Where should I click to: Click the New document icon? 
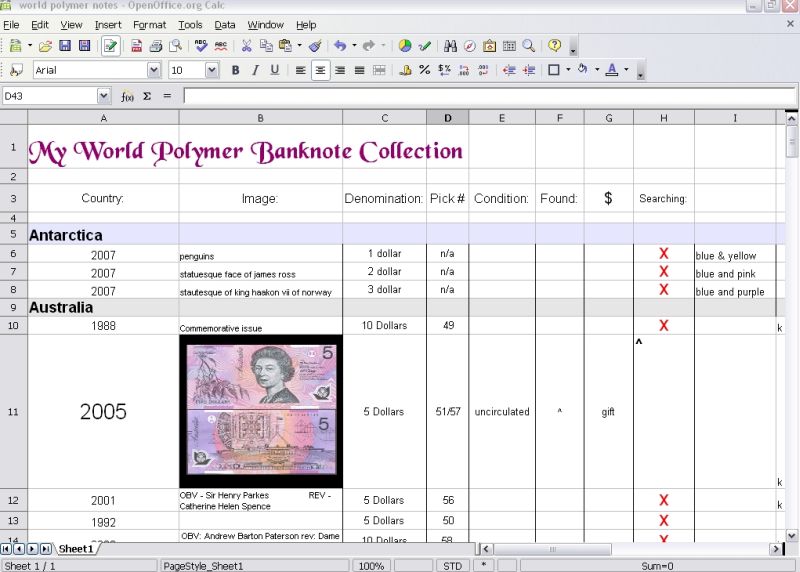[x=15, y=46]
